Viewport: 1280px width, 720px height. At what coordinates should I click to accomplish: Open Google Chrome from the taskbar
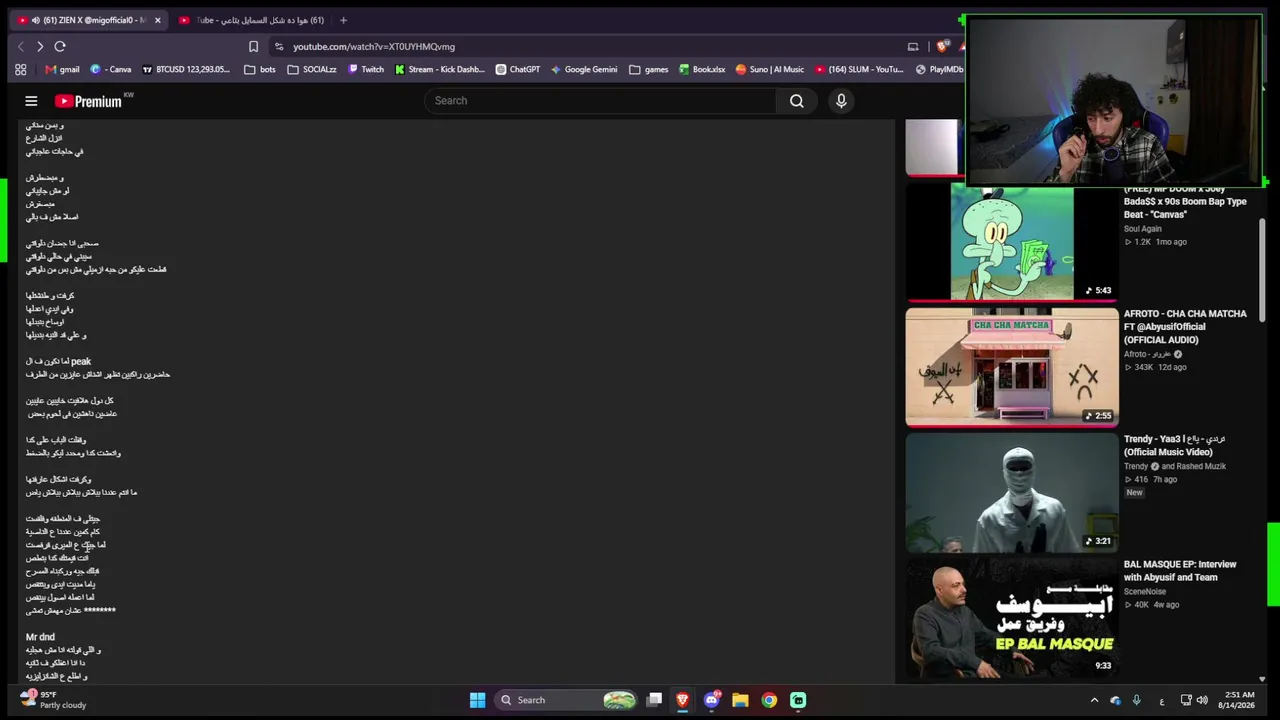click(x=769, y=700)
